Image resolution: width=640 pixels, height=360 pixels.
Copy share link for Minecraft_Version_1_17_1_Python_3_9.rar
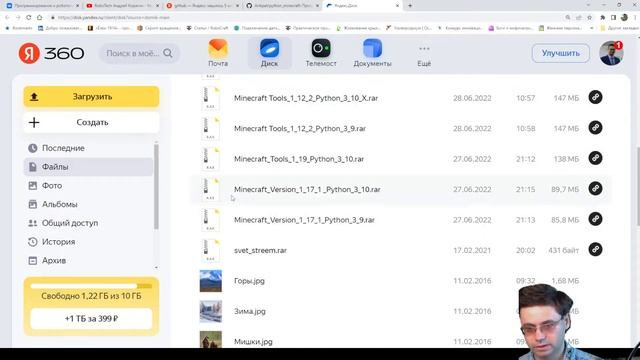tap(596, 219)
